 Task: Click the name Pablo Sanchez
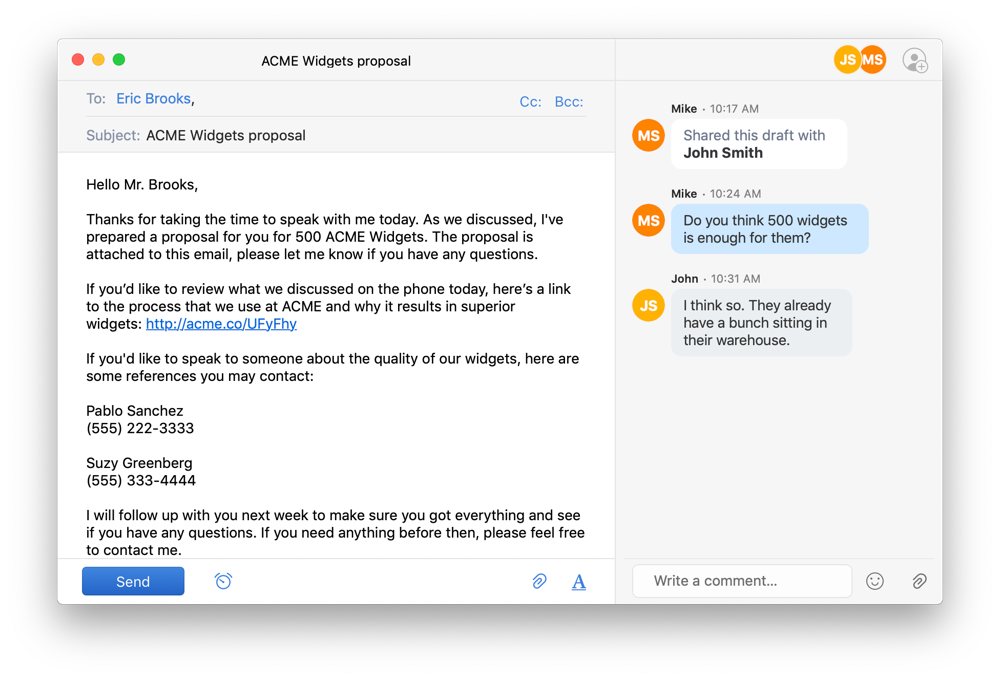[135, 411]
